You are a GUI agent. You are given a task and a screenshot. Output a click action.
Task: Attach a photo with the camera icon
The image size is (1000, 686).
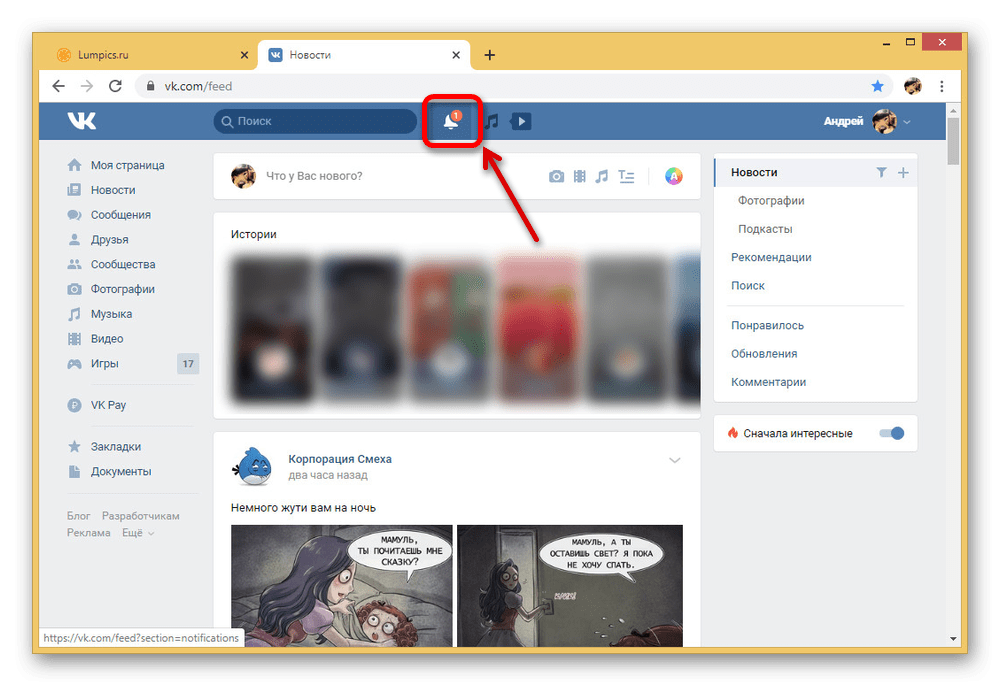pos(557,176)
